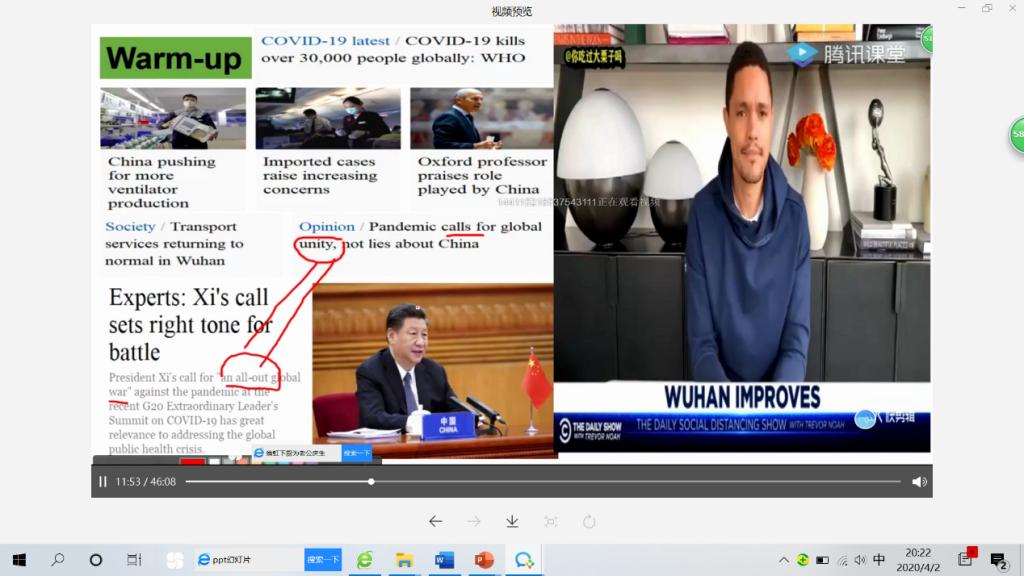Click the rotate/refresh icon below the video
Viewport: 1024px width, 576px height.
click(x=589, y=521)
